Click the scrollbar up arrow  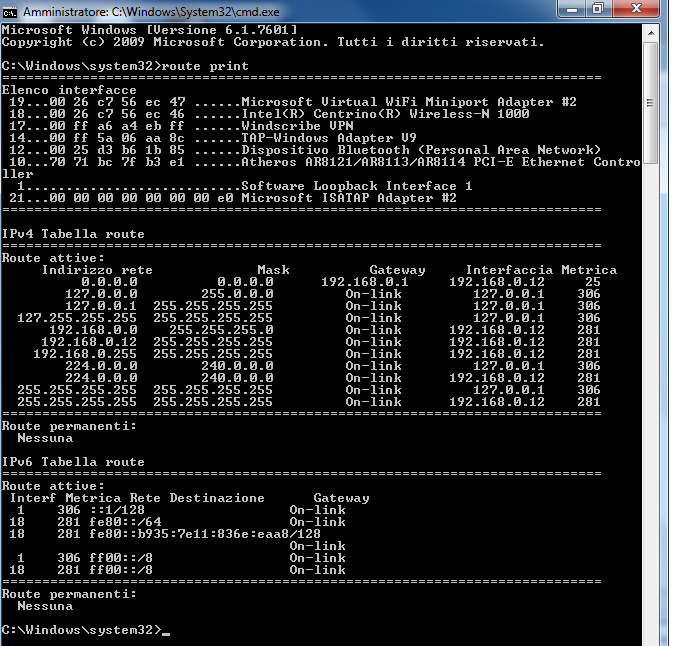tap(651, 33)
